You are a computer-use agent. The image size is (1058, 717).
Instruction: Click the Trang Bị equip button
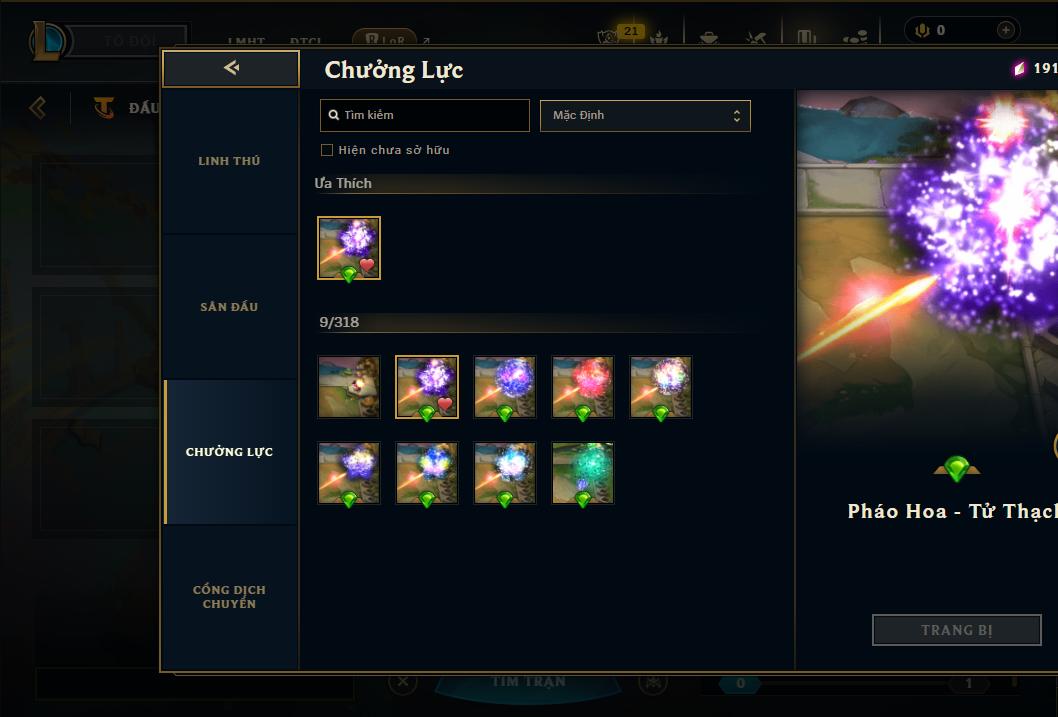tap(957, 630)
